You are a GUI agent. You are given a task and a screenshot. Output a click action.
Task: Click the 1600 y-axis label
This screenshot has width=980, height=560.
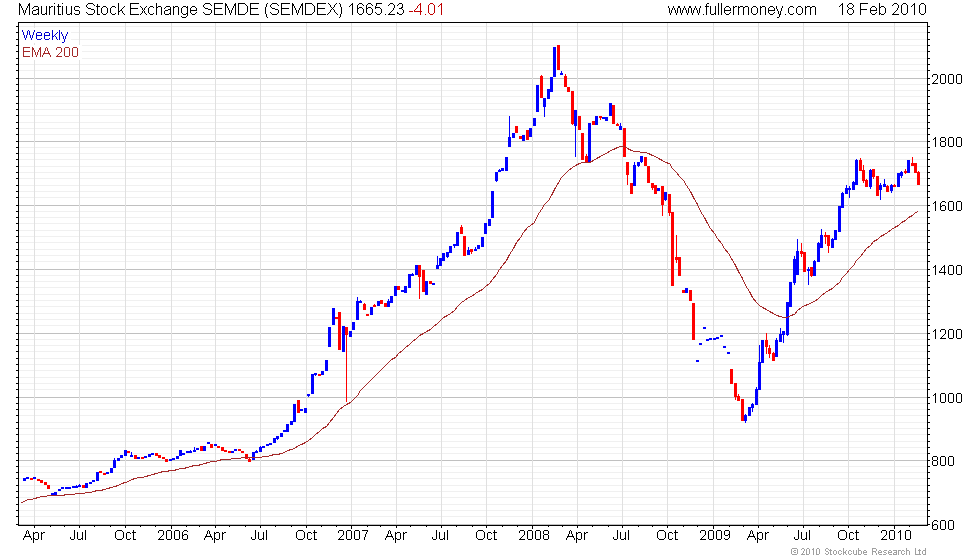coord(947,206)
